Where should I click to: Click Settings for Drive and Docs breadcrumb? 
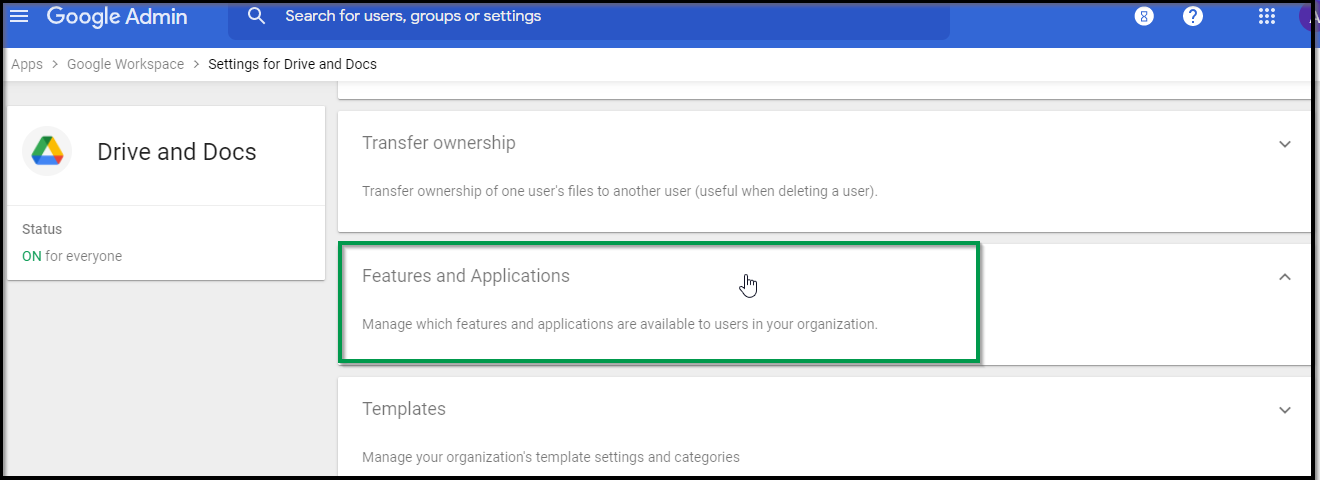292,64
